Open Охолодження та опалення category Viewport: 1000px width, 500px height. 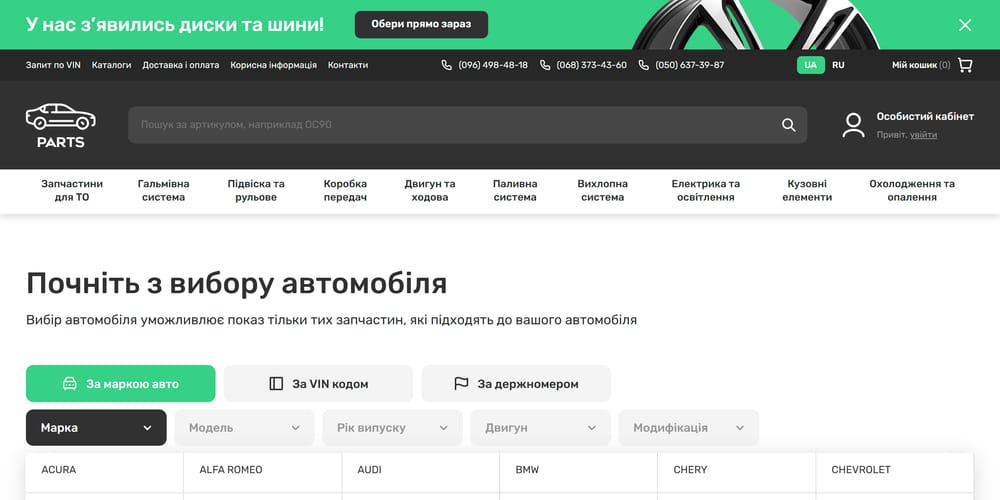pos(912,191)
